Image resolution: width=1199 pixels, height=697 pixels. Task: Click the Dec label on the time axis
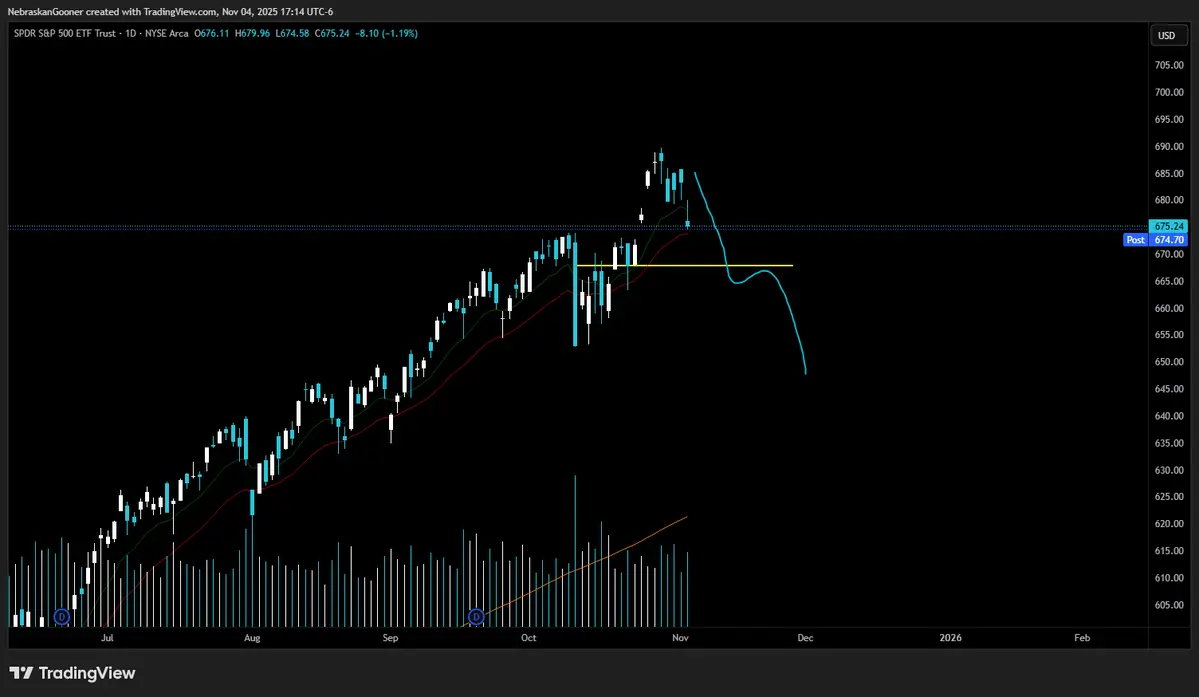(805, 637)
